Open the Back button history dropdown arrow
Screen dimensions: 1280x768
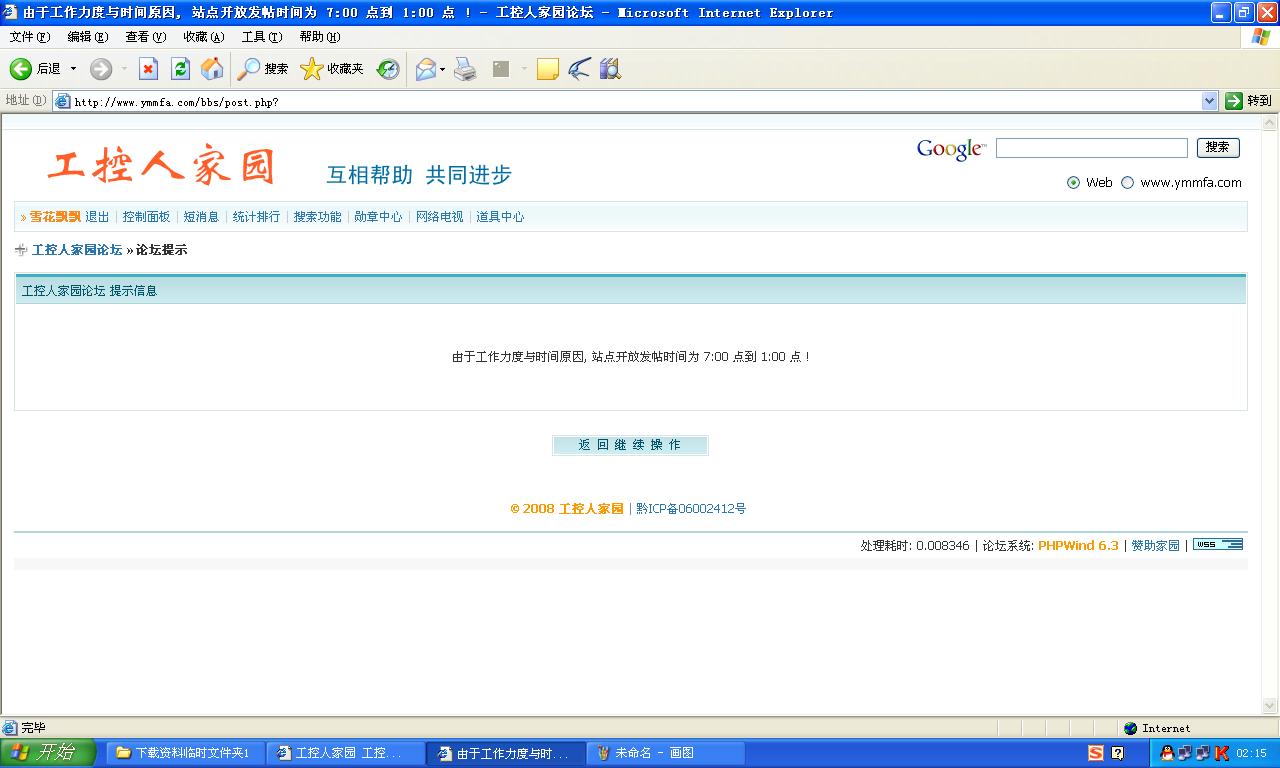point(73,69)
